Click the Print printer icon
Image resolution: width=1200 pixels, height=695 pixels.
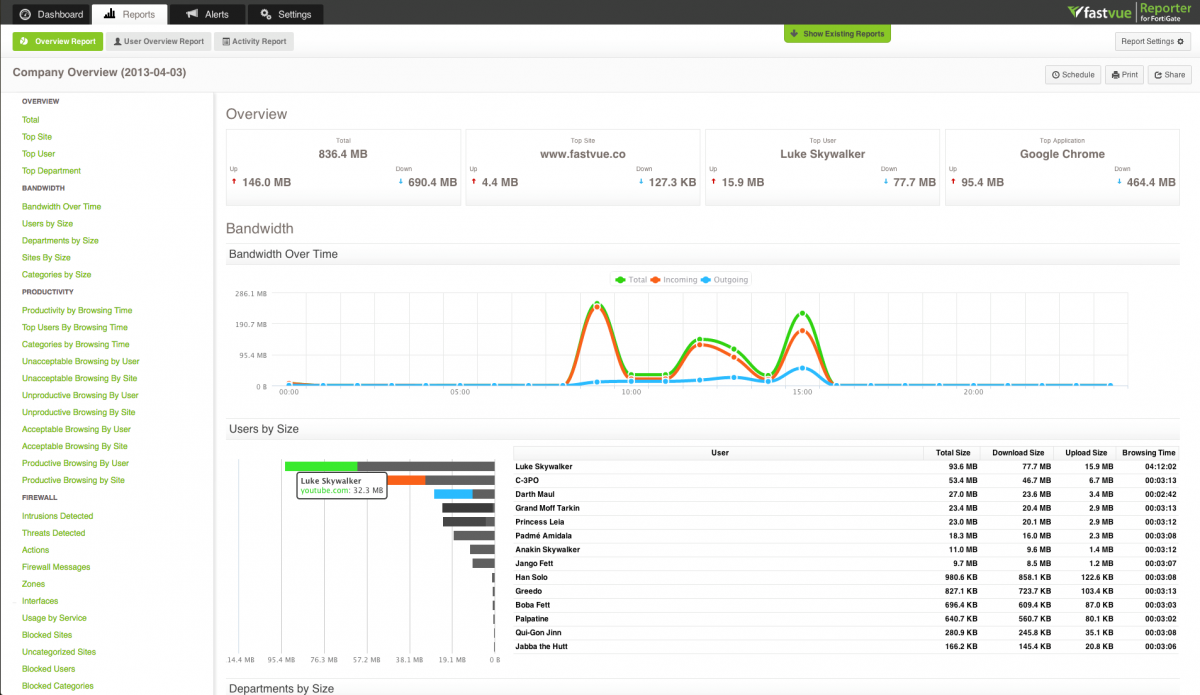coord(1115,75)
